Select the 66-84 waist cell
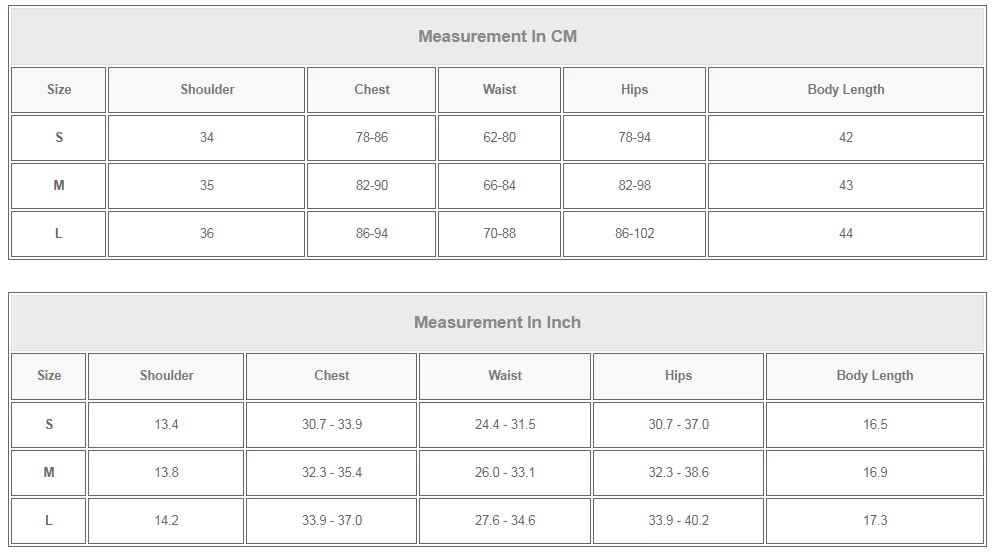 click(x=499, y=186)
